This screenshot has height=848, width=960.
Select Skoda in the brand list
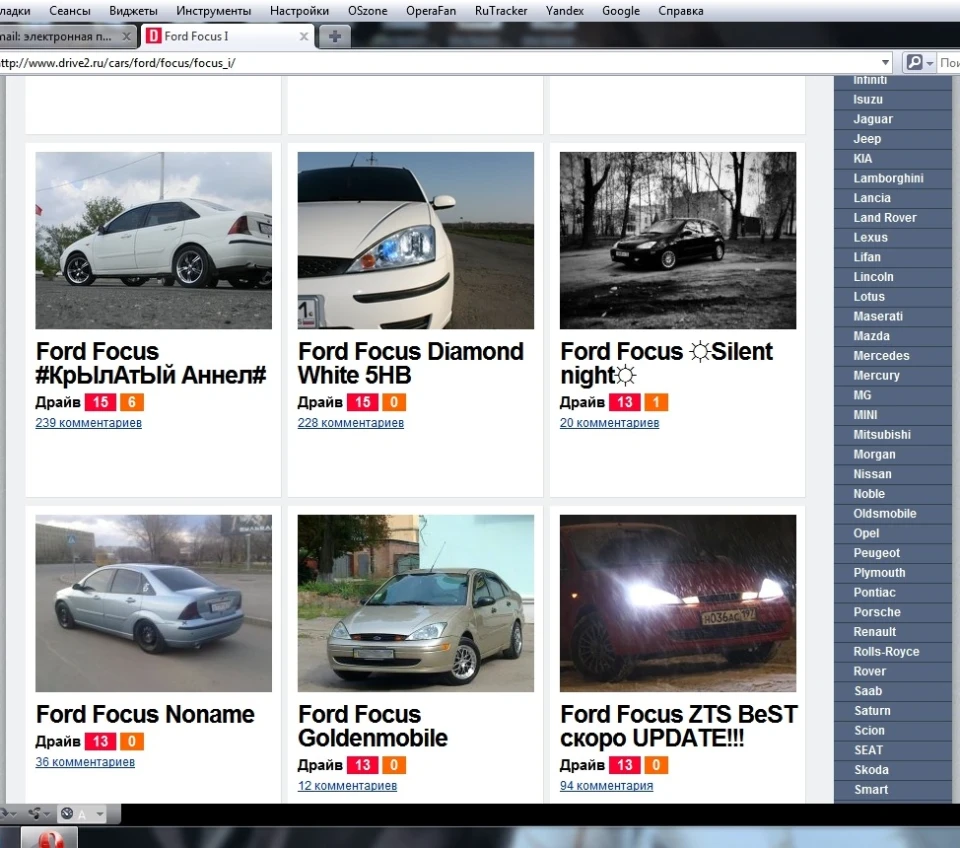[893, 770]
